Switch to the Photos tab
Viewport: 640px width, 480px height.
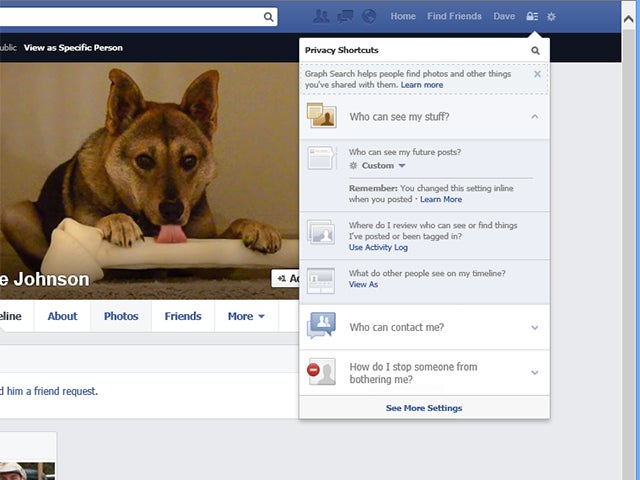click(121, 316)
